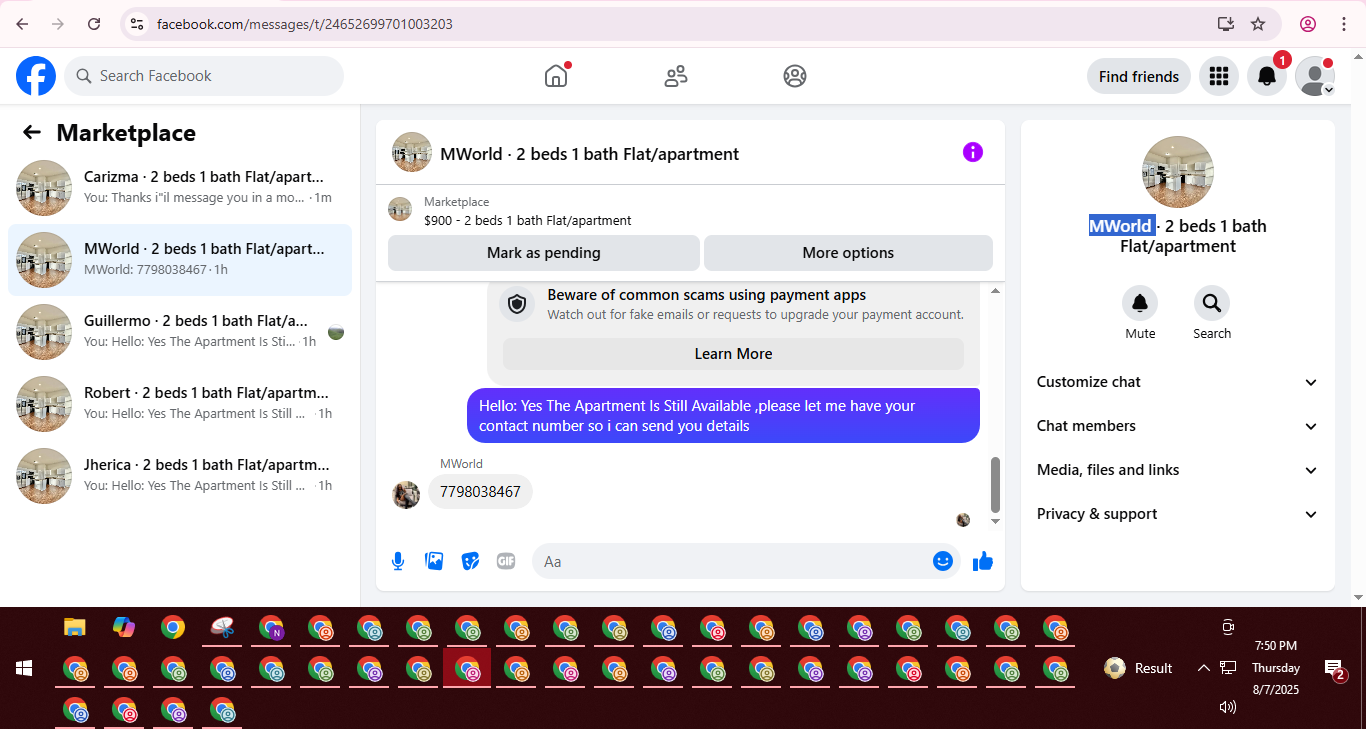
Task: Open MWorld conversation in Marketplace list
Action: [180, 260]
